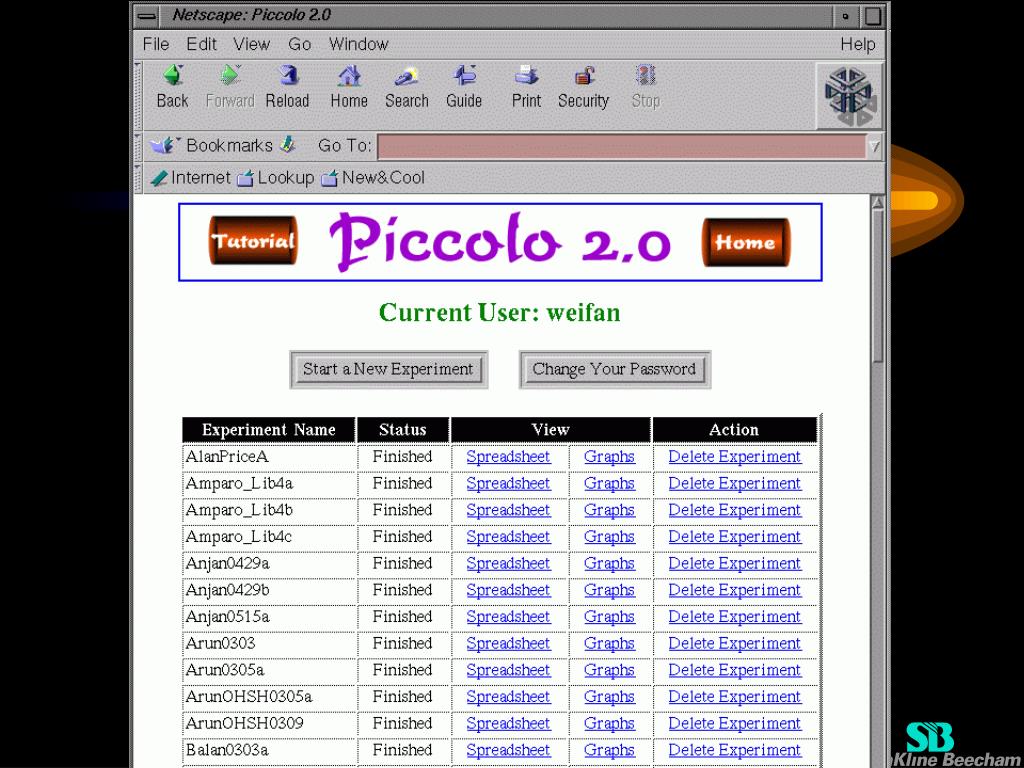Open the Window menu
The height and width of the screenshot is (768, 1024).
tap(359, 44)
